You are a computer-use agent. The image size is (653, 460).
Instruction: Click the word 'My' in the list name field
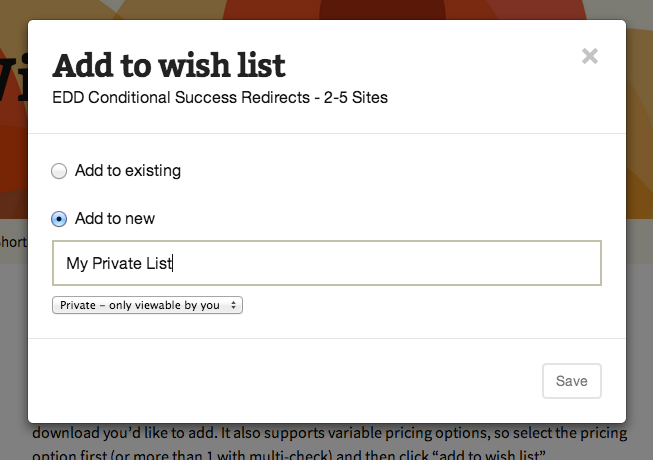tap(77, 263)
